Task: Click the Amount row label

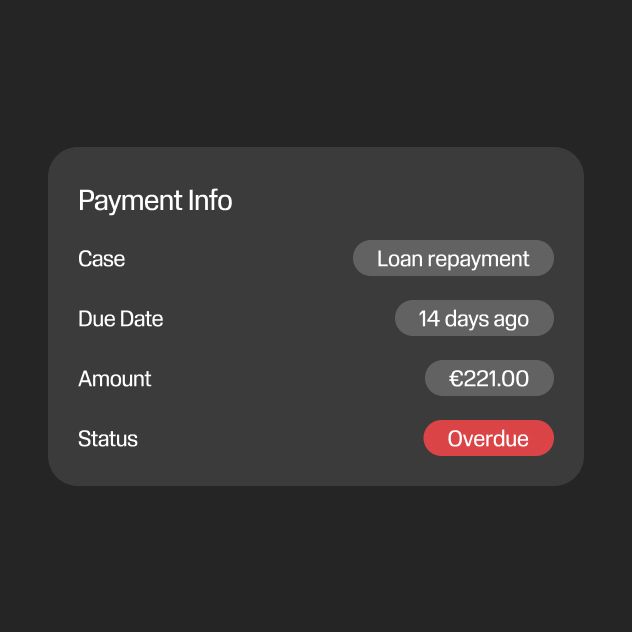Action: coord(115,378)
